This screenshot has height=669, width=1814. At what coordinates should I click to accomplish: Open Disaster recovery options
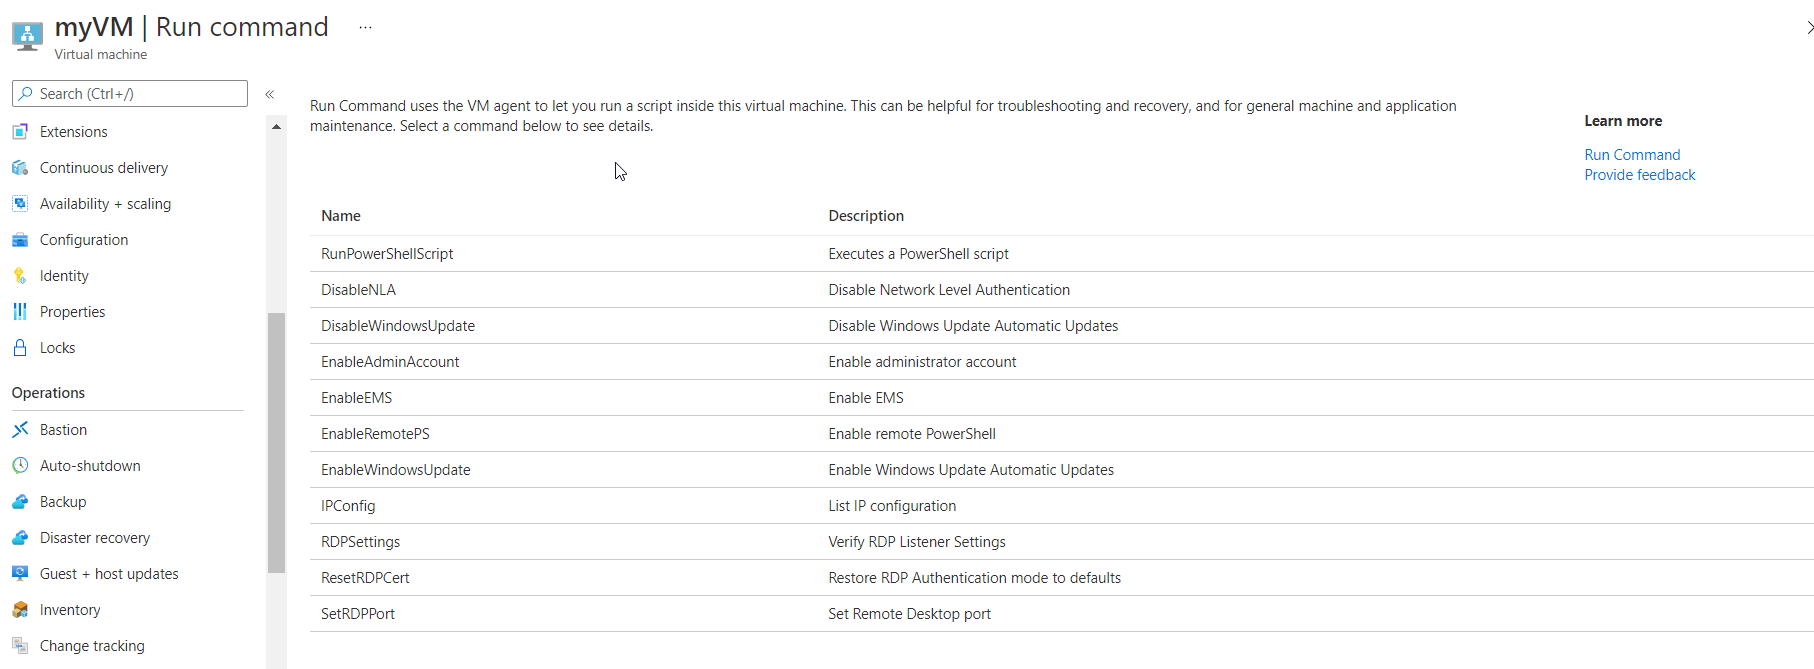(x=94, y=537)
